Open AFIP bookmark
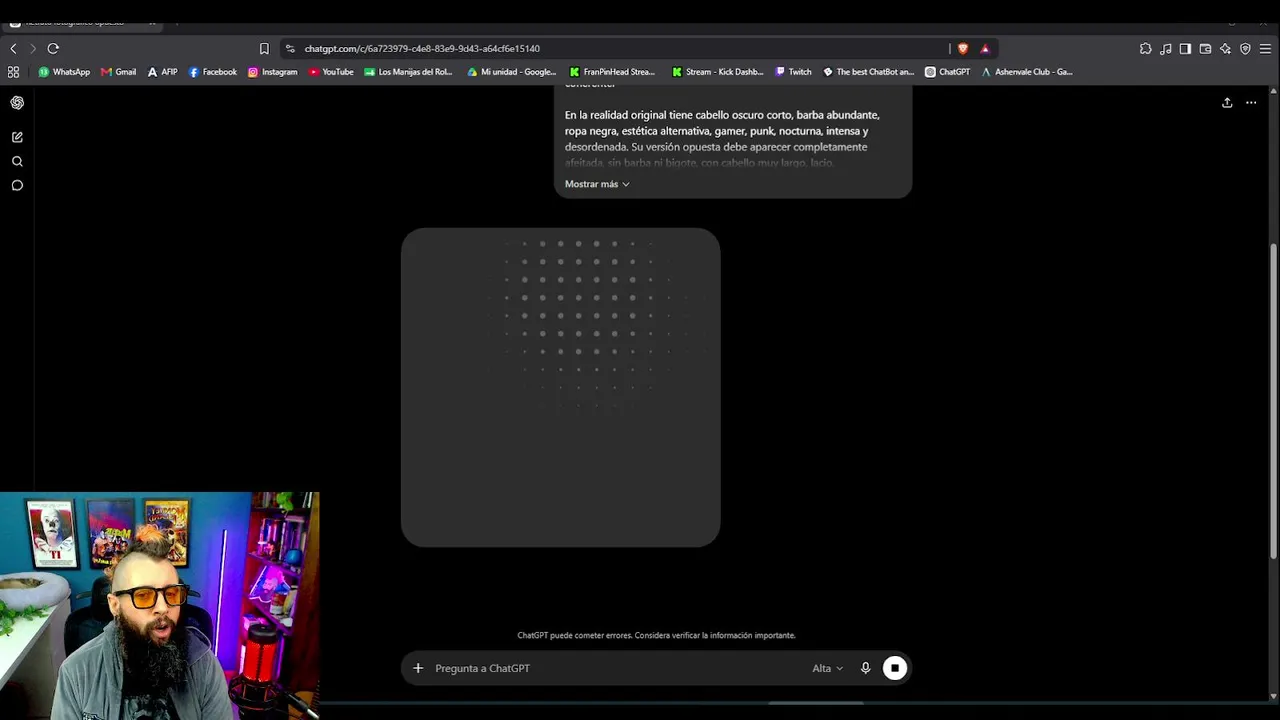Image resolution: width=1280 pixels, height=720 pixels. coord(162,72)
